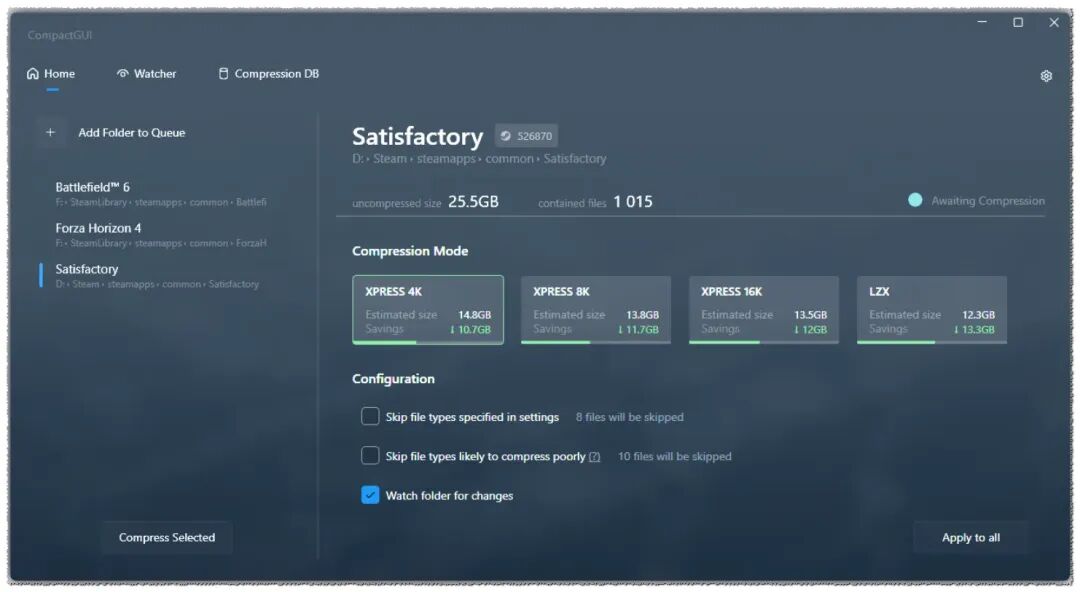Enable Skip file types specified in settings
Screen dimensions: 1080x592
point(370,416)
